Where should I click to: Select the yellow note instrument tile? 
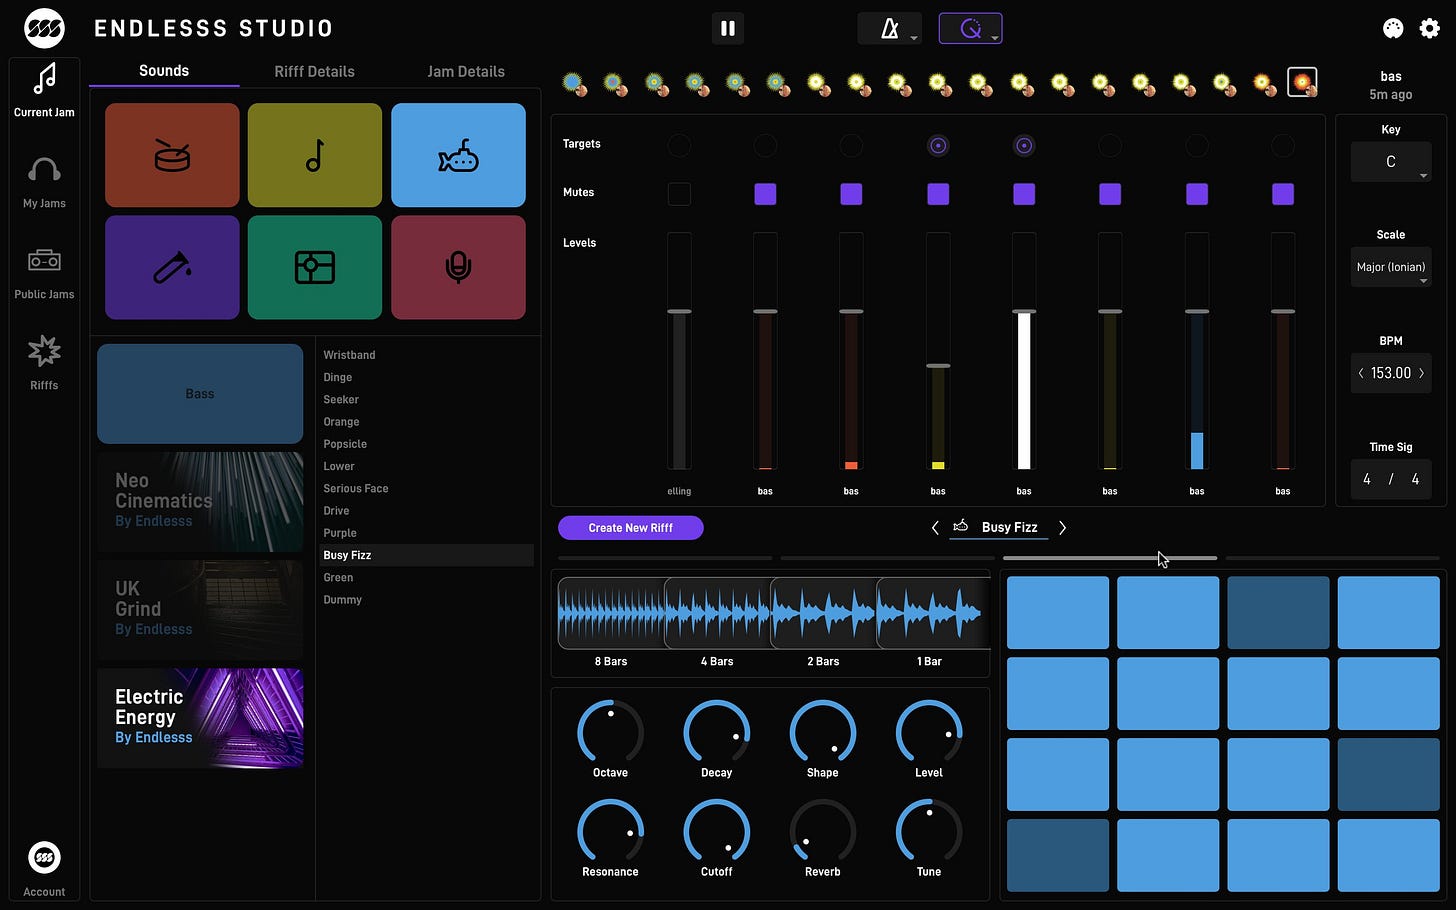coord(315,155)
